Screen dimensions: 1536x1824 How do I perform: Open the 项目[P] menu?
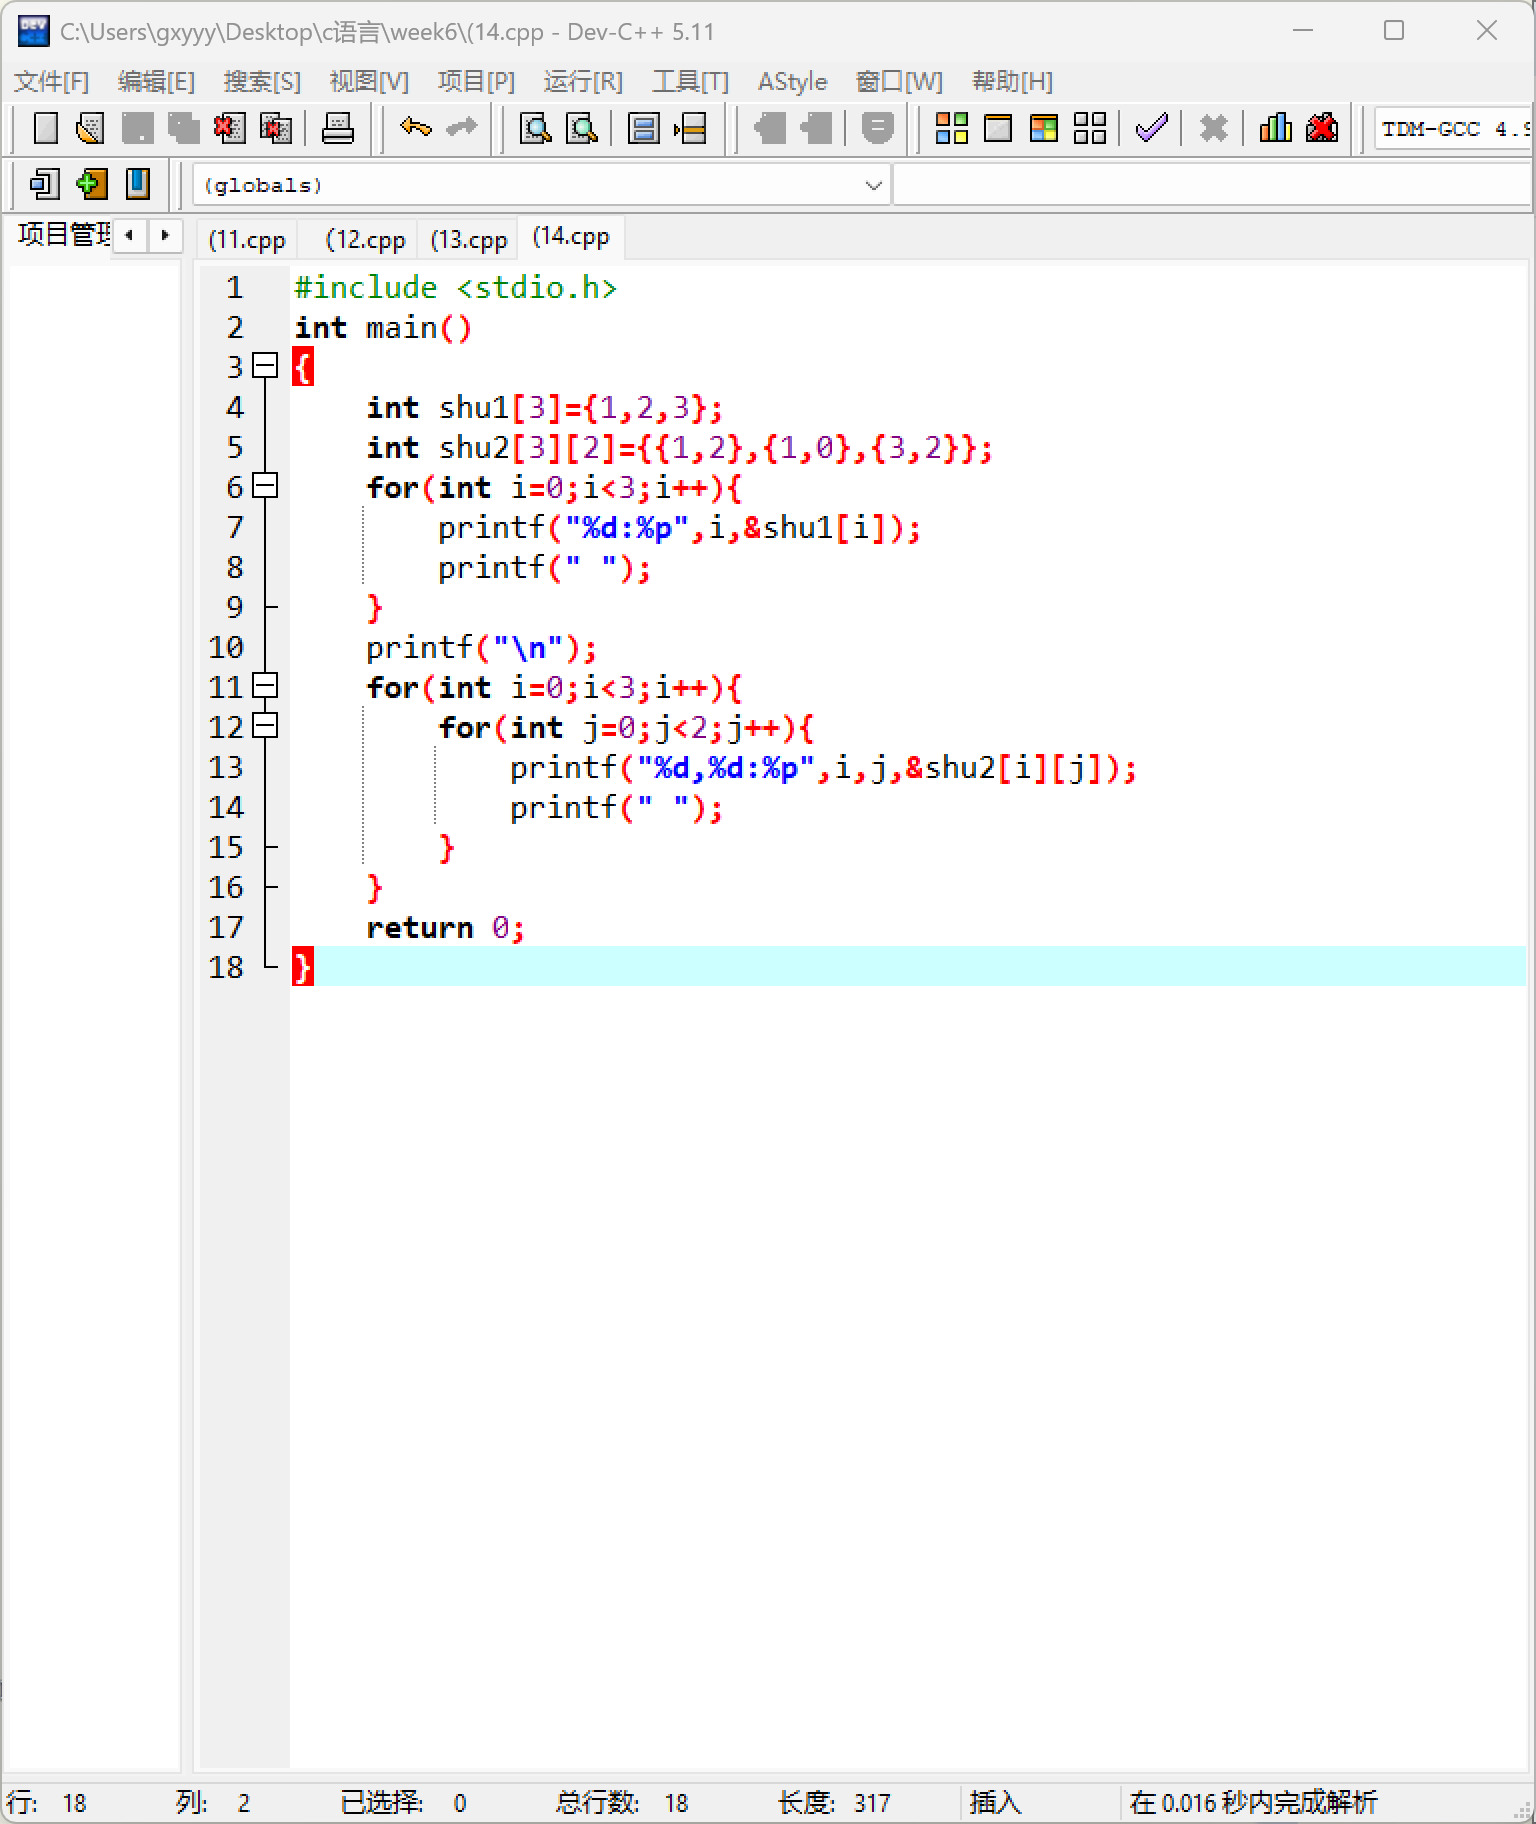(x=476, y=81)
